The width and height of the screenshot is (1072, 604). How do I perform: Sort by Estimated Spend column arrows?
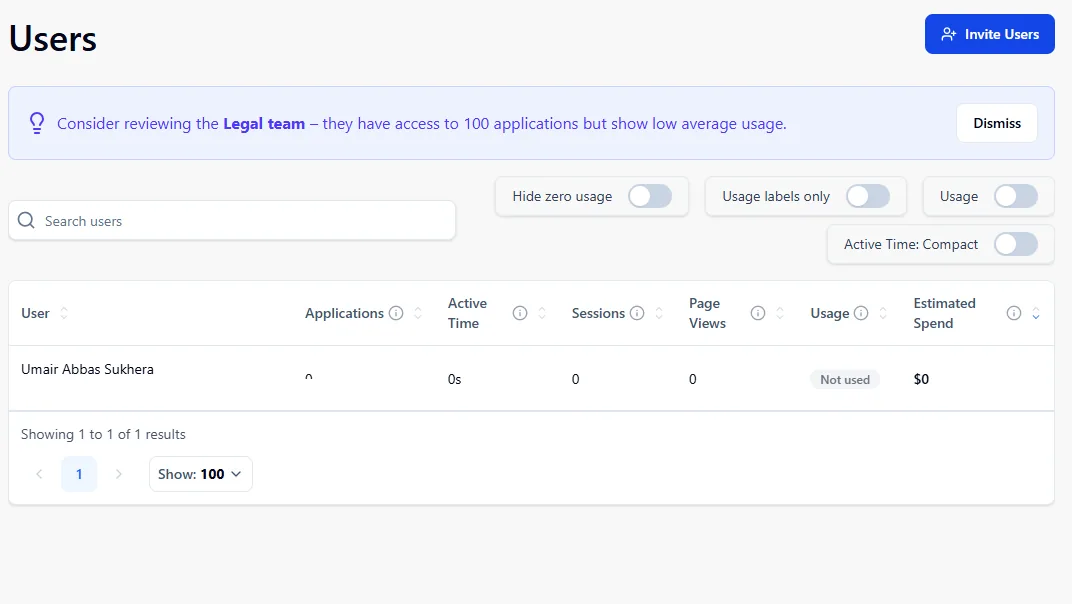coord(1036,313)
